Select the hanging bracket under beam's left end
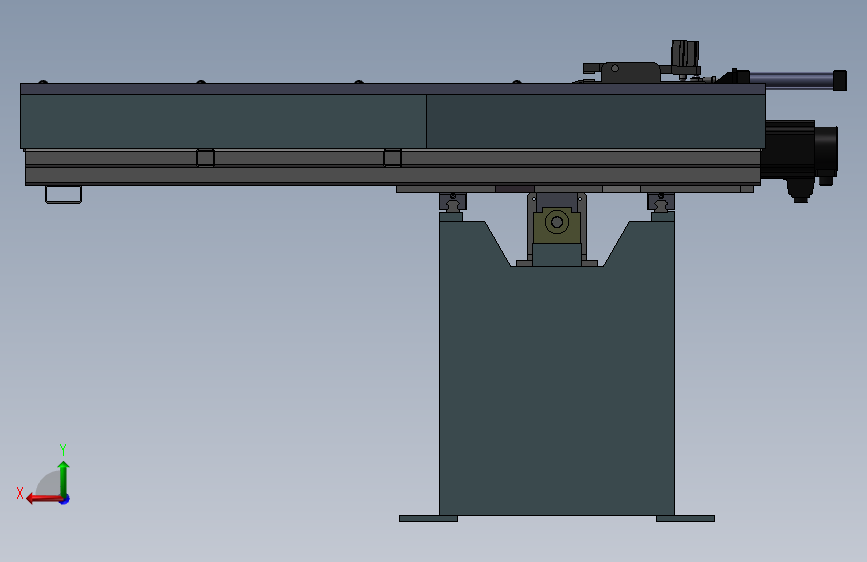The width and height of the screenshot is (867, 562). point(64,195)
